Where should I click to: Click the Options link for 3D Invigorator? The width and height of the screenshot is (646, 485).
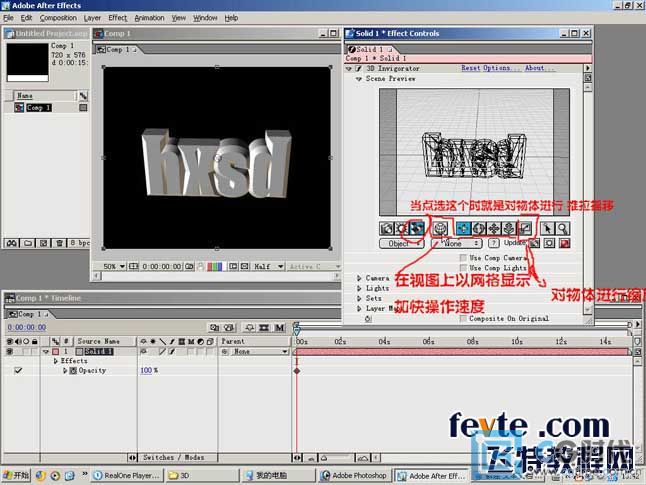(500, 68)
